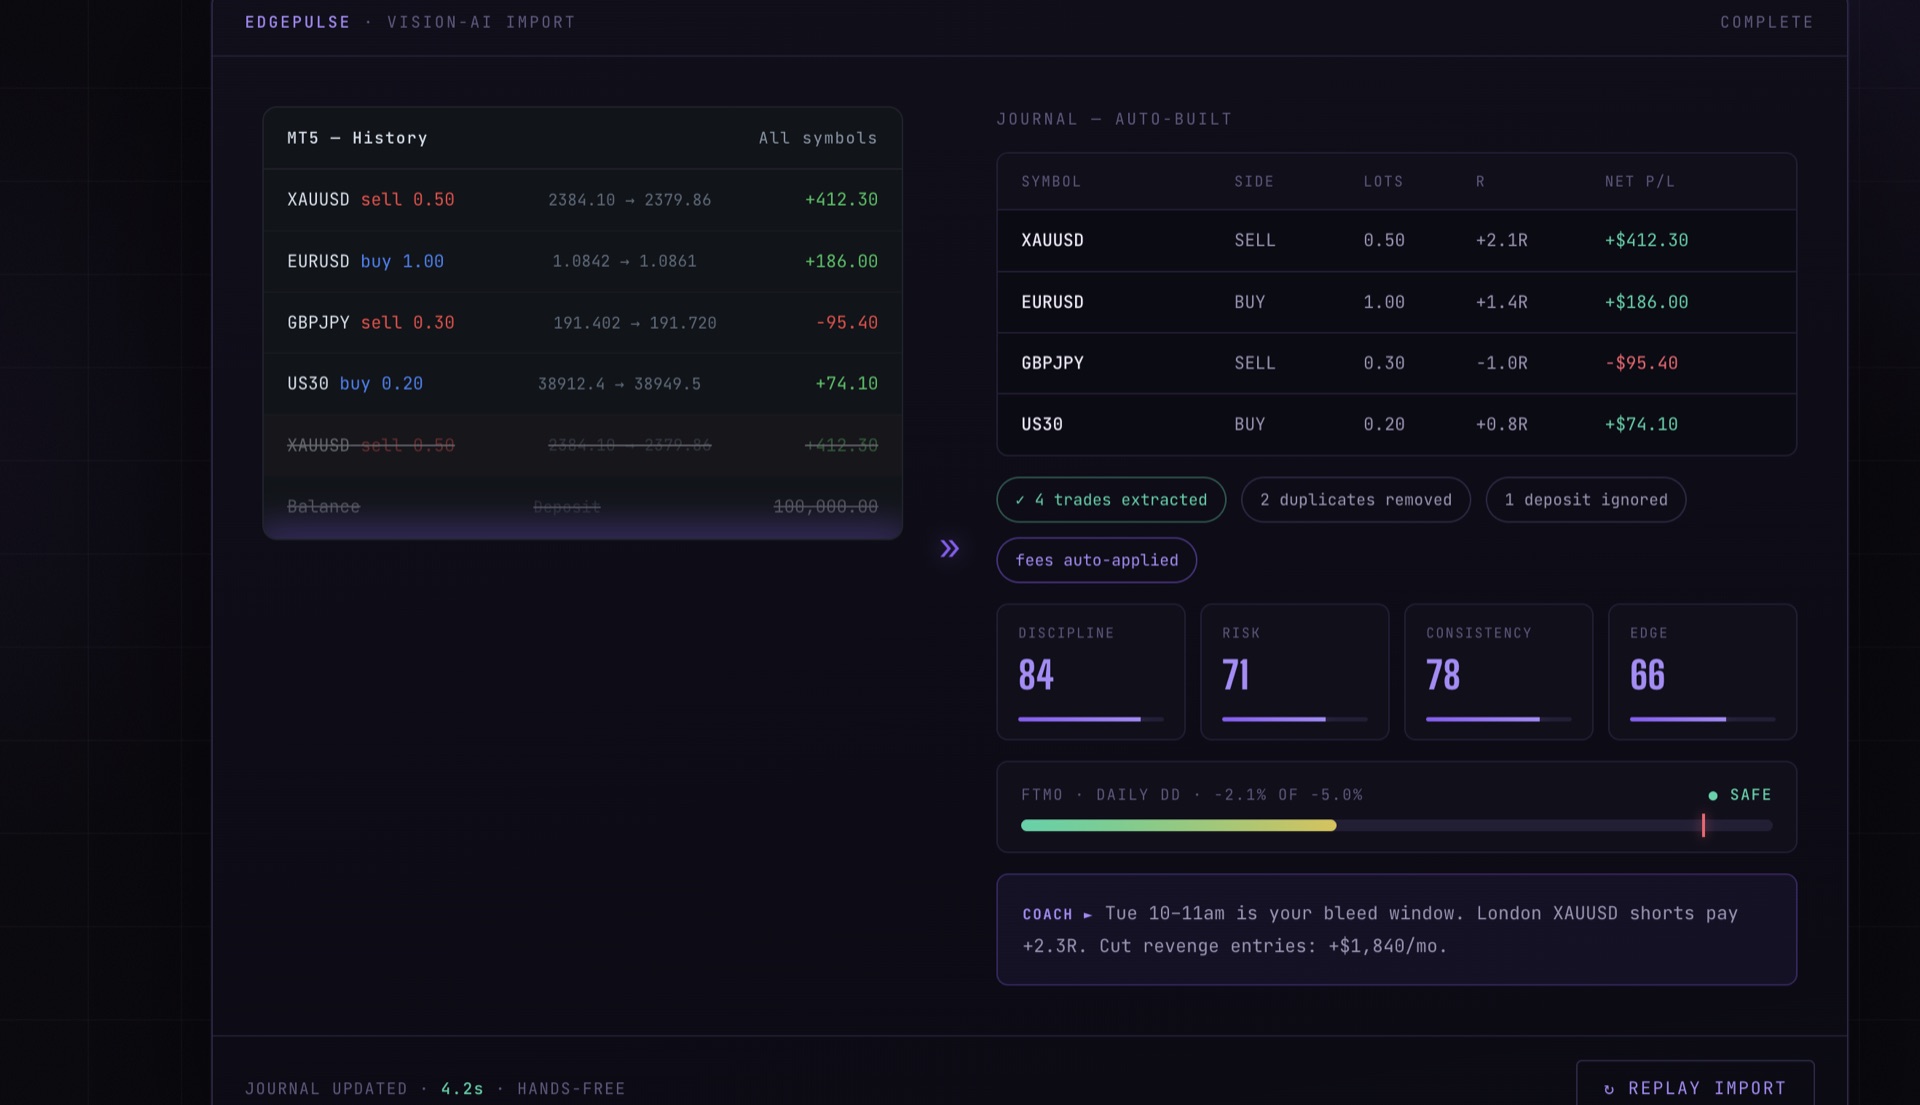This screenshot has width=1920, height=1105.
Task: Click the COACH insight message box
Action: [x=1396, y=929]
